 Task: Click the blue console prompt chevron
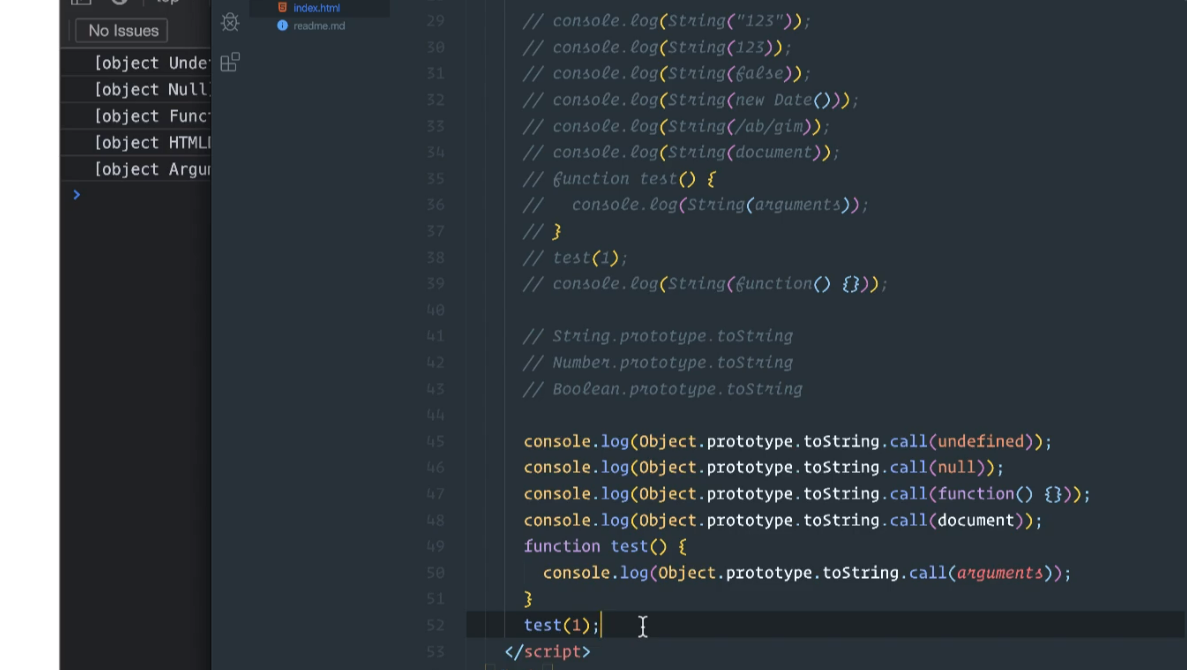76,195
